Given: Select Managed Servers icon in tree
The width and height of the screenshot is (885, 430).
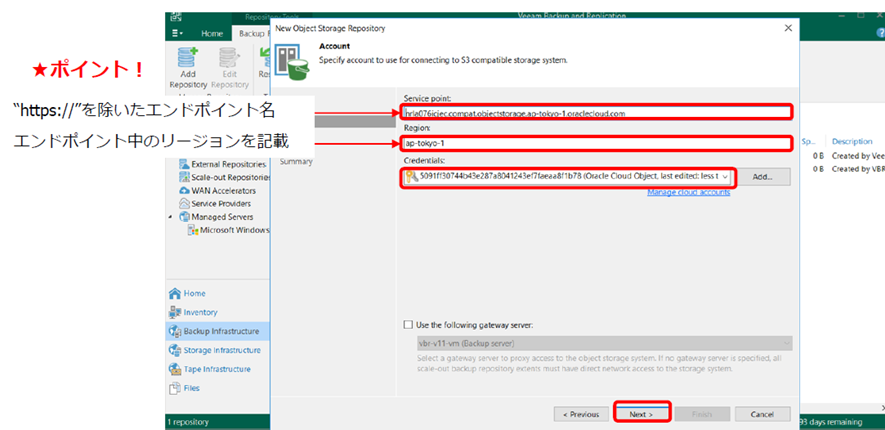Looking at the screenshot, I should pyautogui.click(x=184, y=217).
